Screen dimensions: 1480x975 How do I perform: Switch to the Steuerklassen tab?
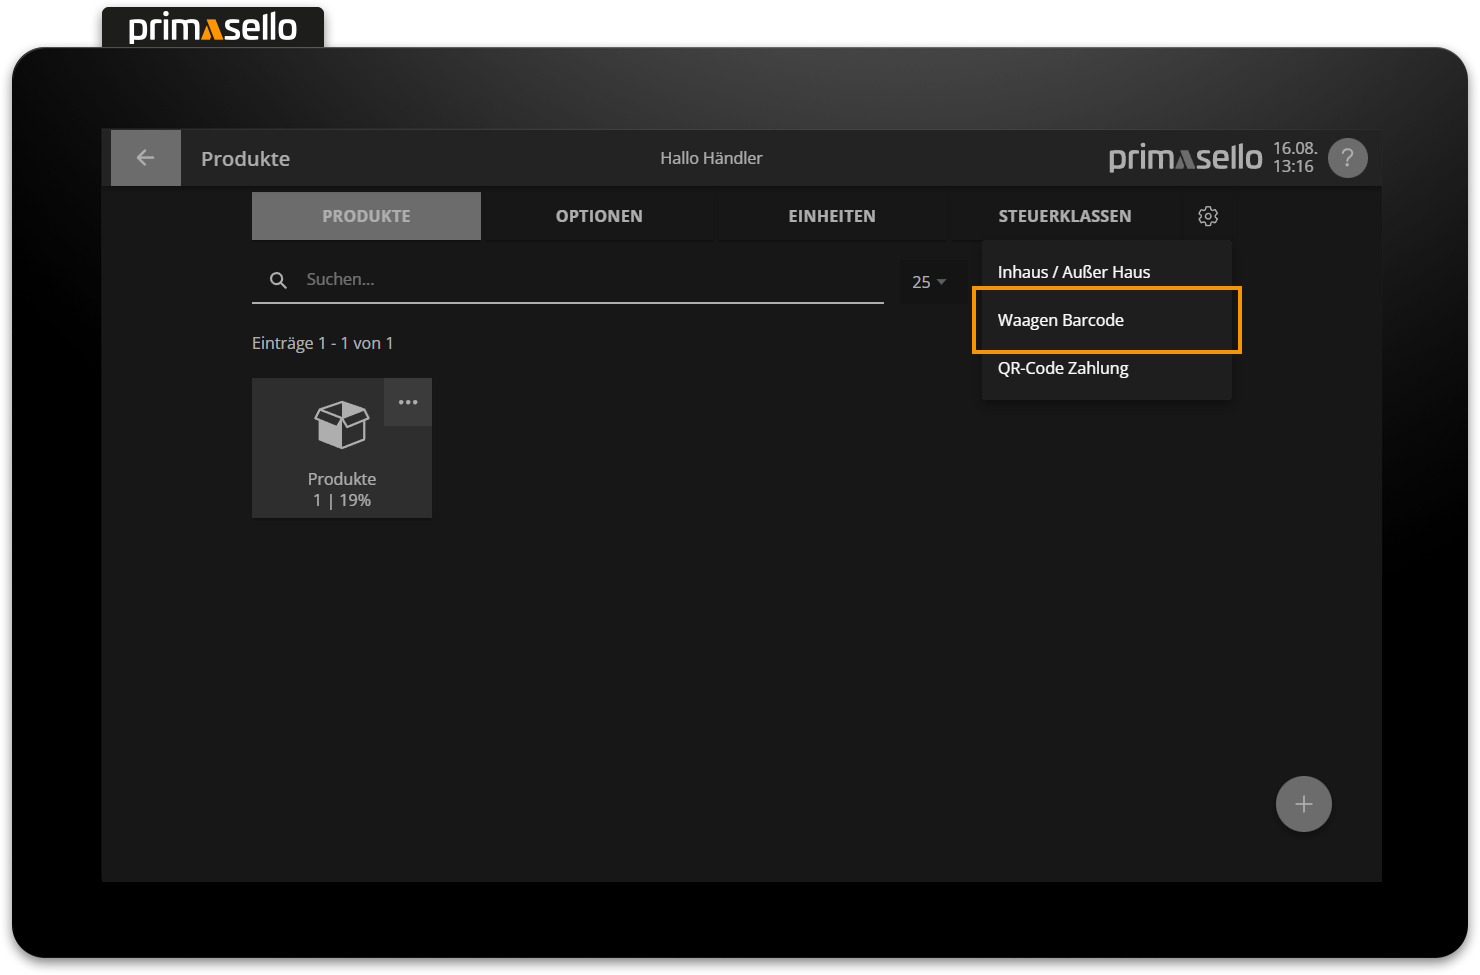tap(1064, 215)
